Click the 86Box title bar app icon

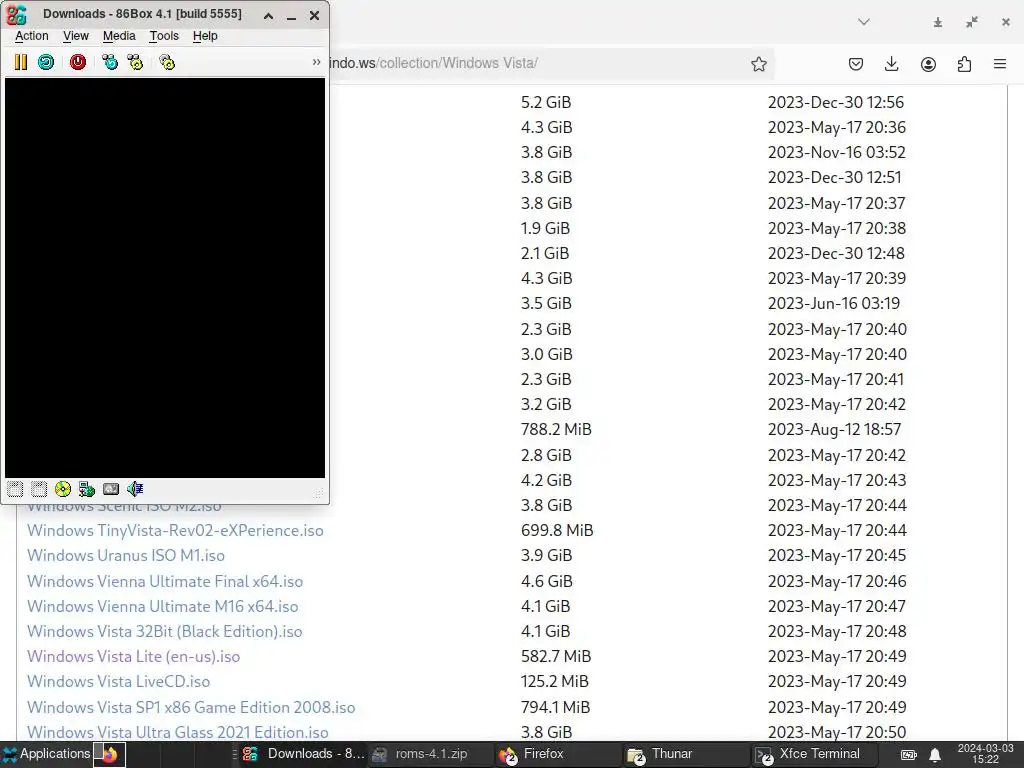[x=16, y=14]
